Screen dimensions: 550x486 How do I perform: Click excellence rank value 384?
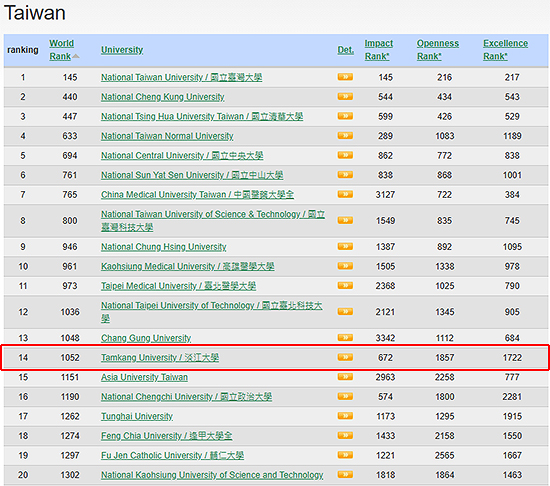click(512, 195)
